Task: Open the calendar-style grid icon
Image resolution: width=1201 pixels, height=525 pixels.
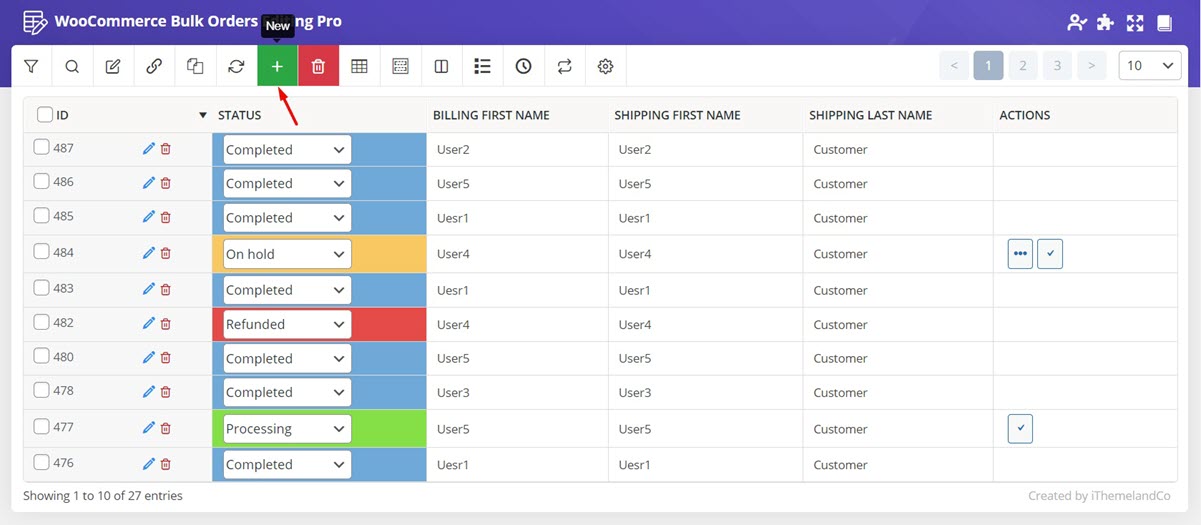Action: click(400, 66)
